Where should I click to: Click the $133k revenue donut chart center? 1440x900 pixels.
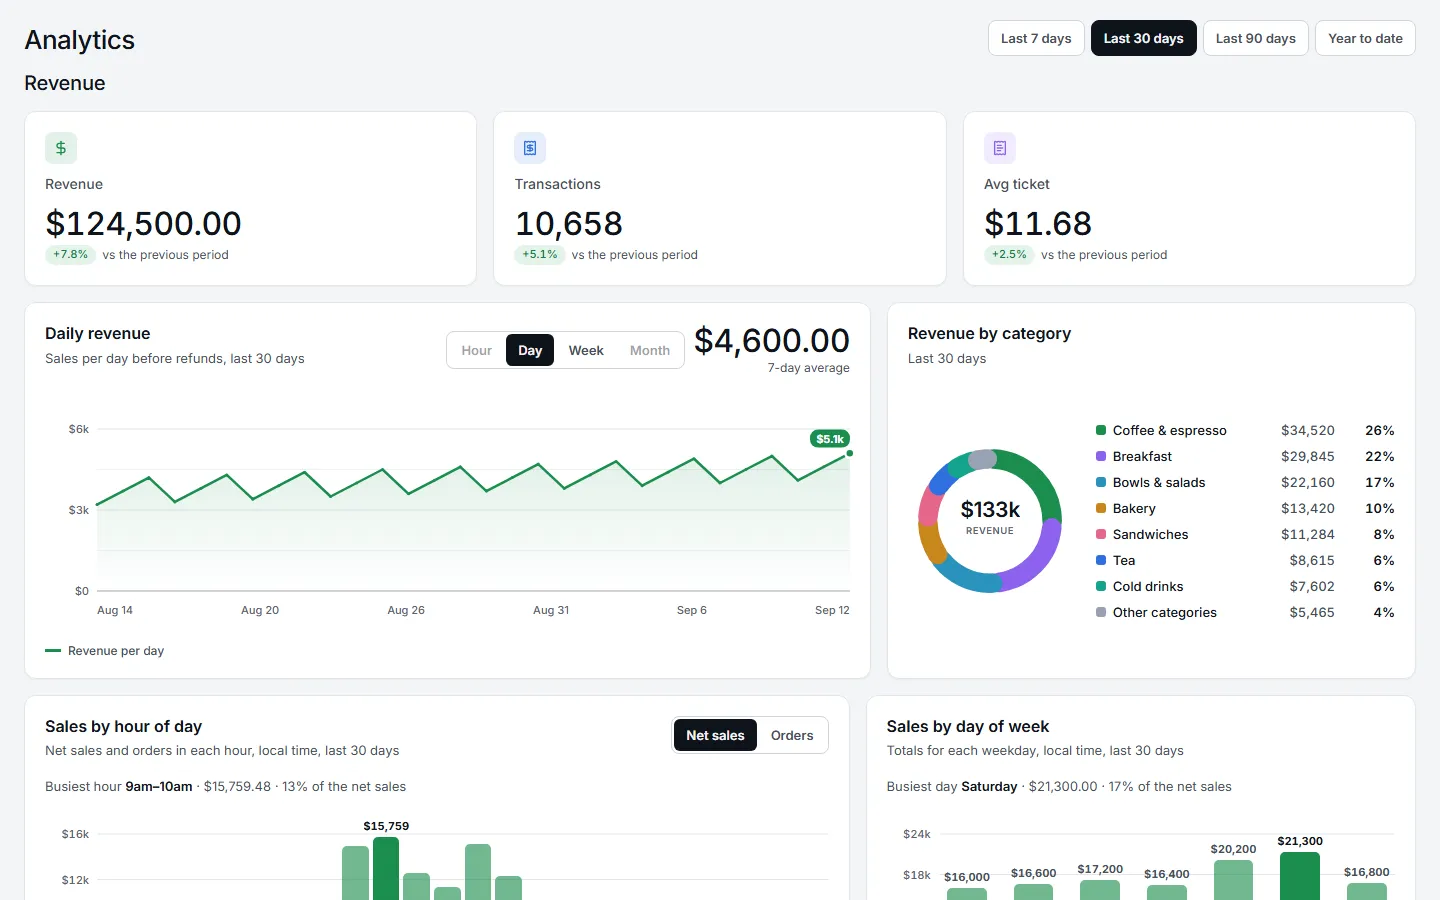[990, 517]
